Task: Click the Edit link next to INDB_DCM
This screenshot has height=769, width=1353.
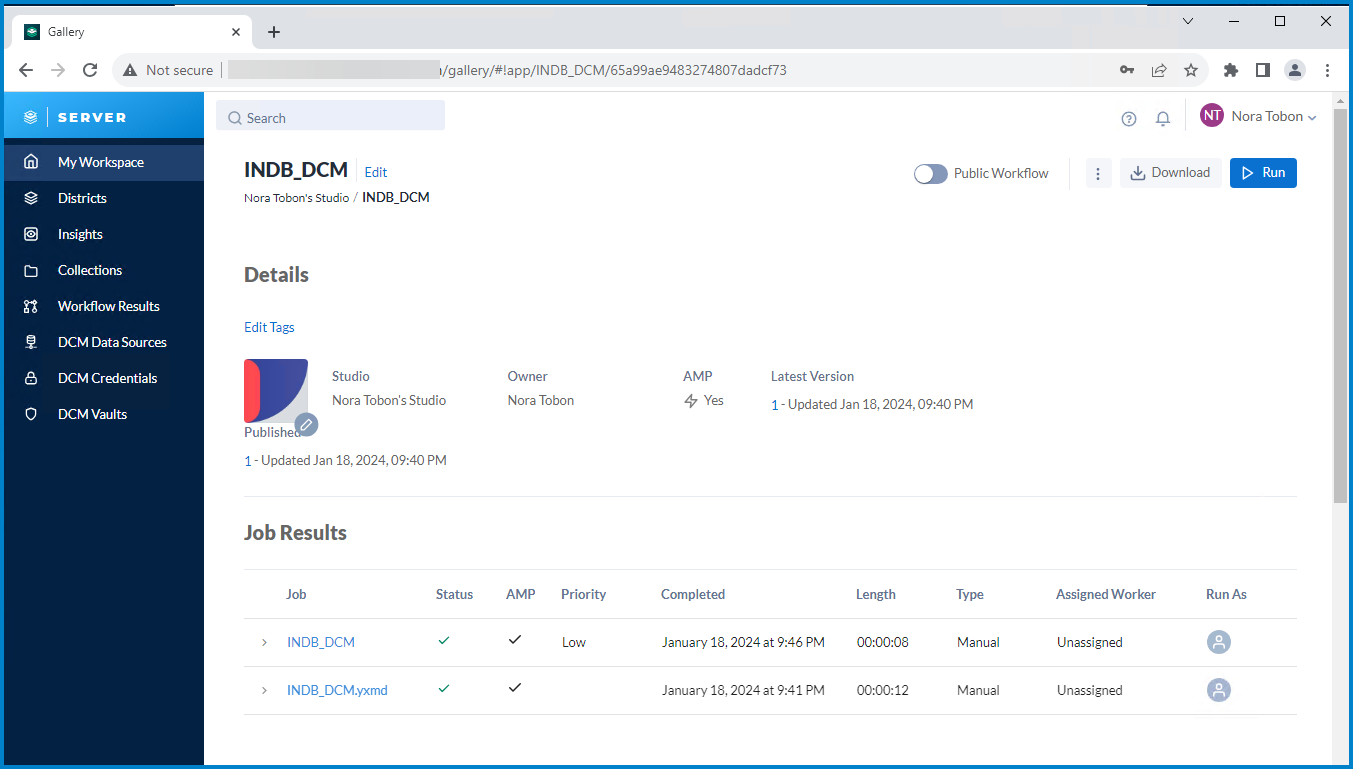Action: point(376,172)
